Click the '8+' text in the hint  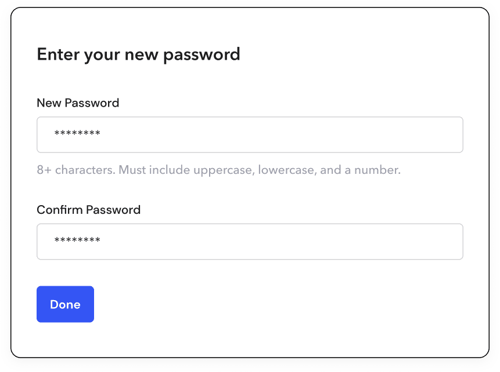[44, 170]
